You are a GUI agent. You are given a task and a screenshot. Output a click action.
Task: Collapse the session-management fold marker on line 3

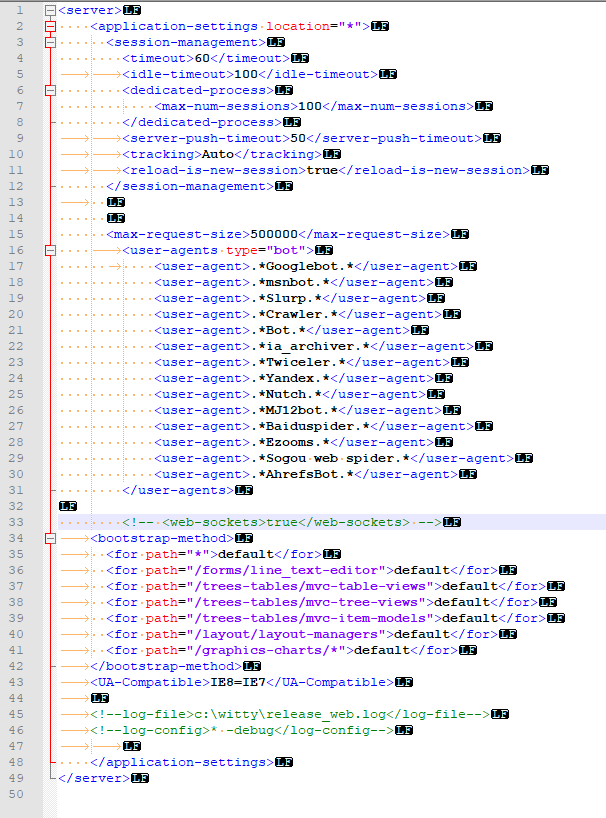50,42
